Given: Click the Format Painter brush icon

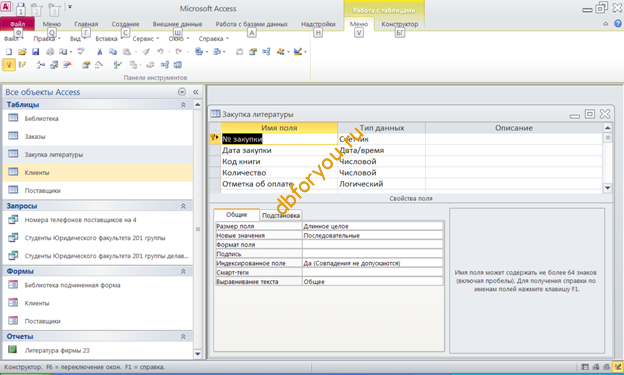Looking at the screenshot, I should pyautogui.click(x=146, y=52).
